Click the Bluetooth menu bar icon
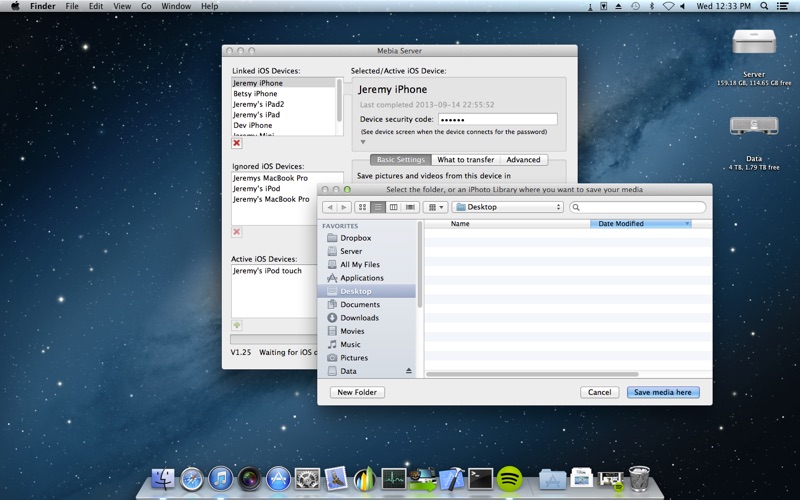 pyautogui.click(x=652, y=6)
